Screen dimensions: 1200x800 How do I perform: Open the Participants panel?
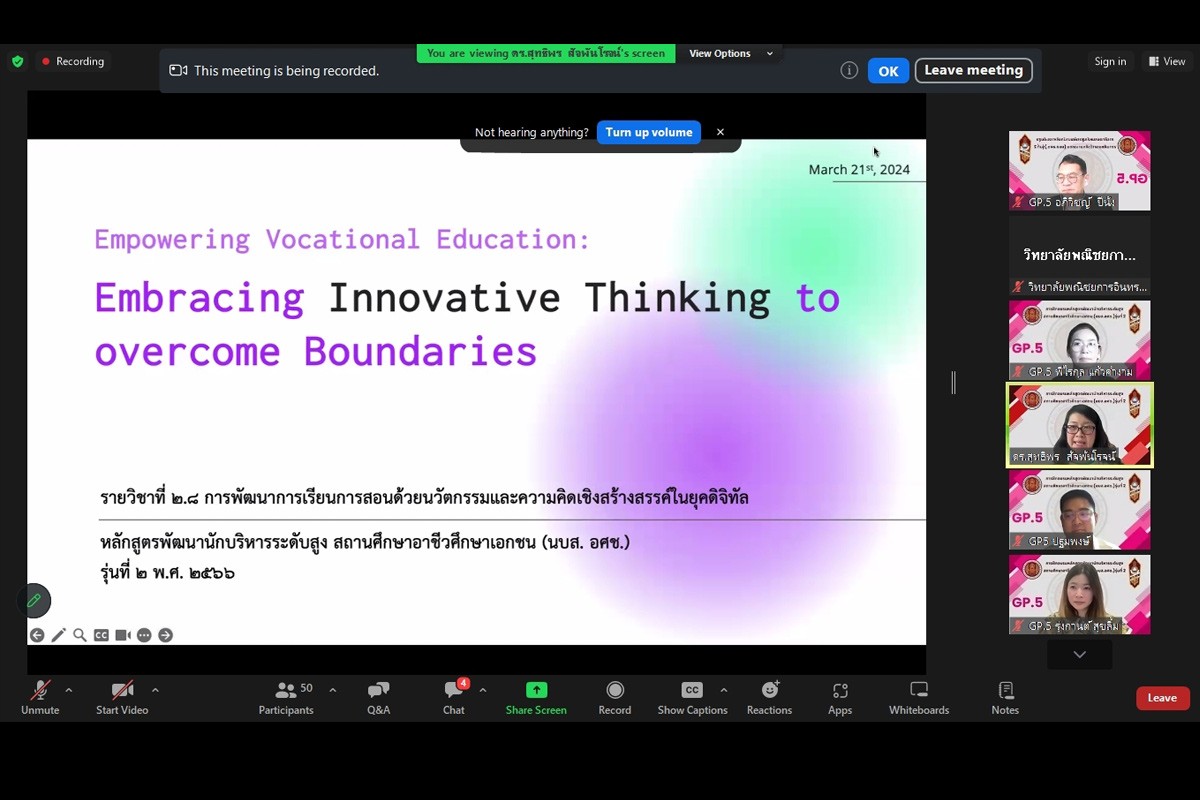(286, 697)
